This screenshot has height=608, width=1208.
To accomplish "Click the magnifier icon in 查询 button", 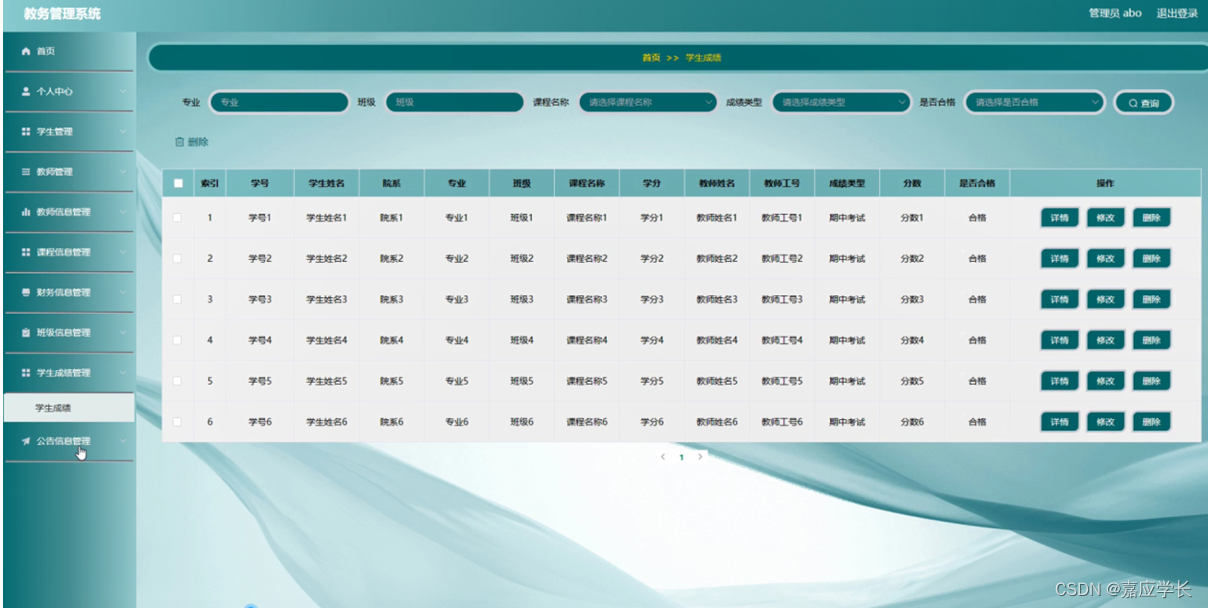I will [x=1133, y=103].
